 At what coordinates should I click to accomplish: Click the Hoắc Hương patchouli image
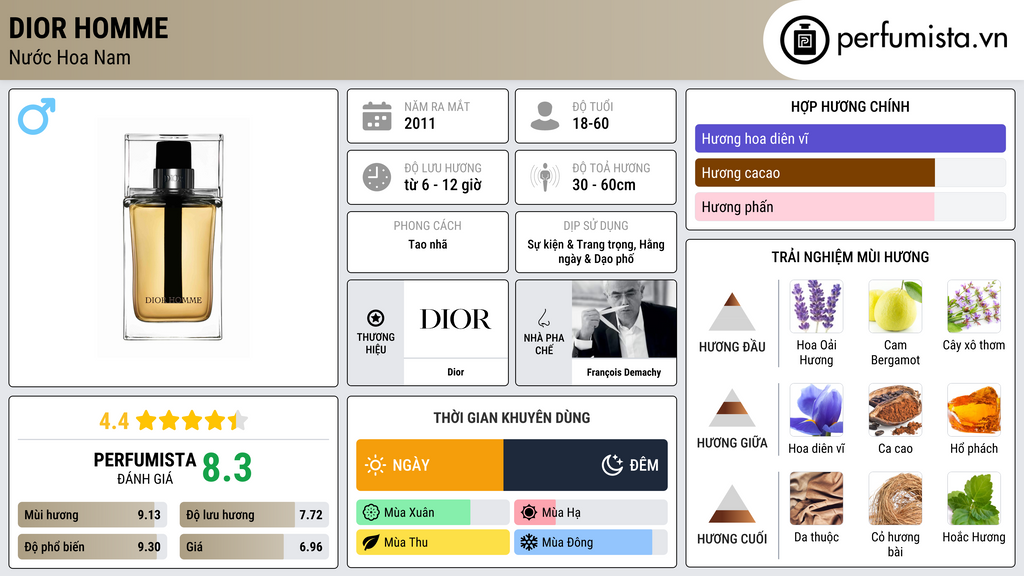[974, 498]
